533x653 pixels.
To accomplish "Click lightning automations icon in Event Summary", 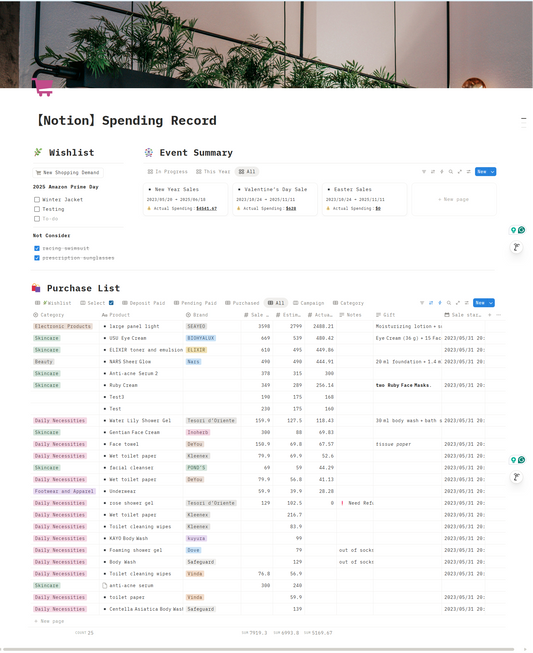I will (441, 172).
